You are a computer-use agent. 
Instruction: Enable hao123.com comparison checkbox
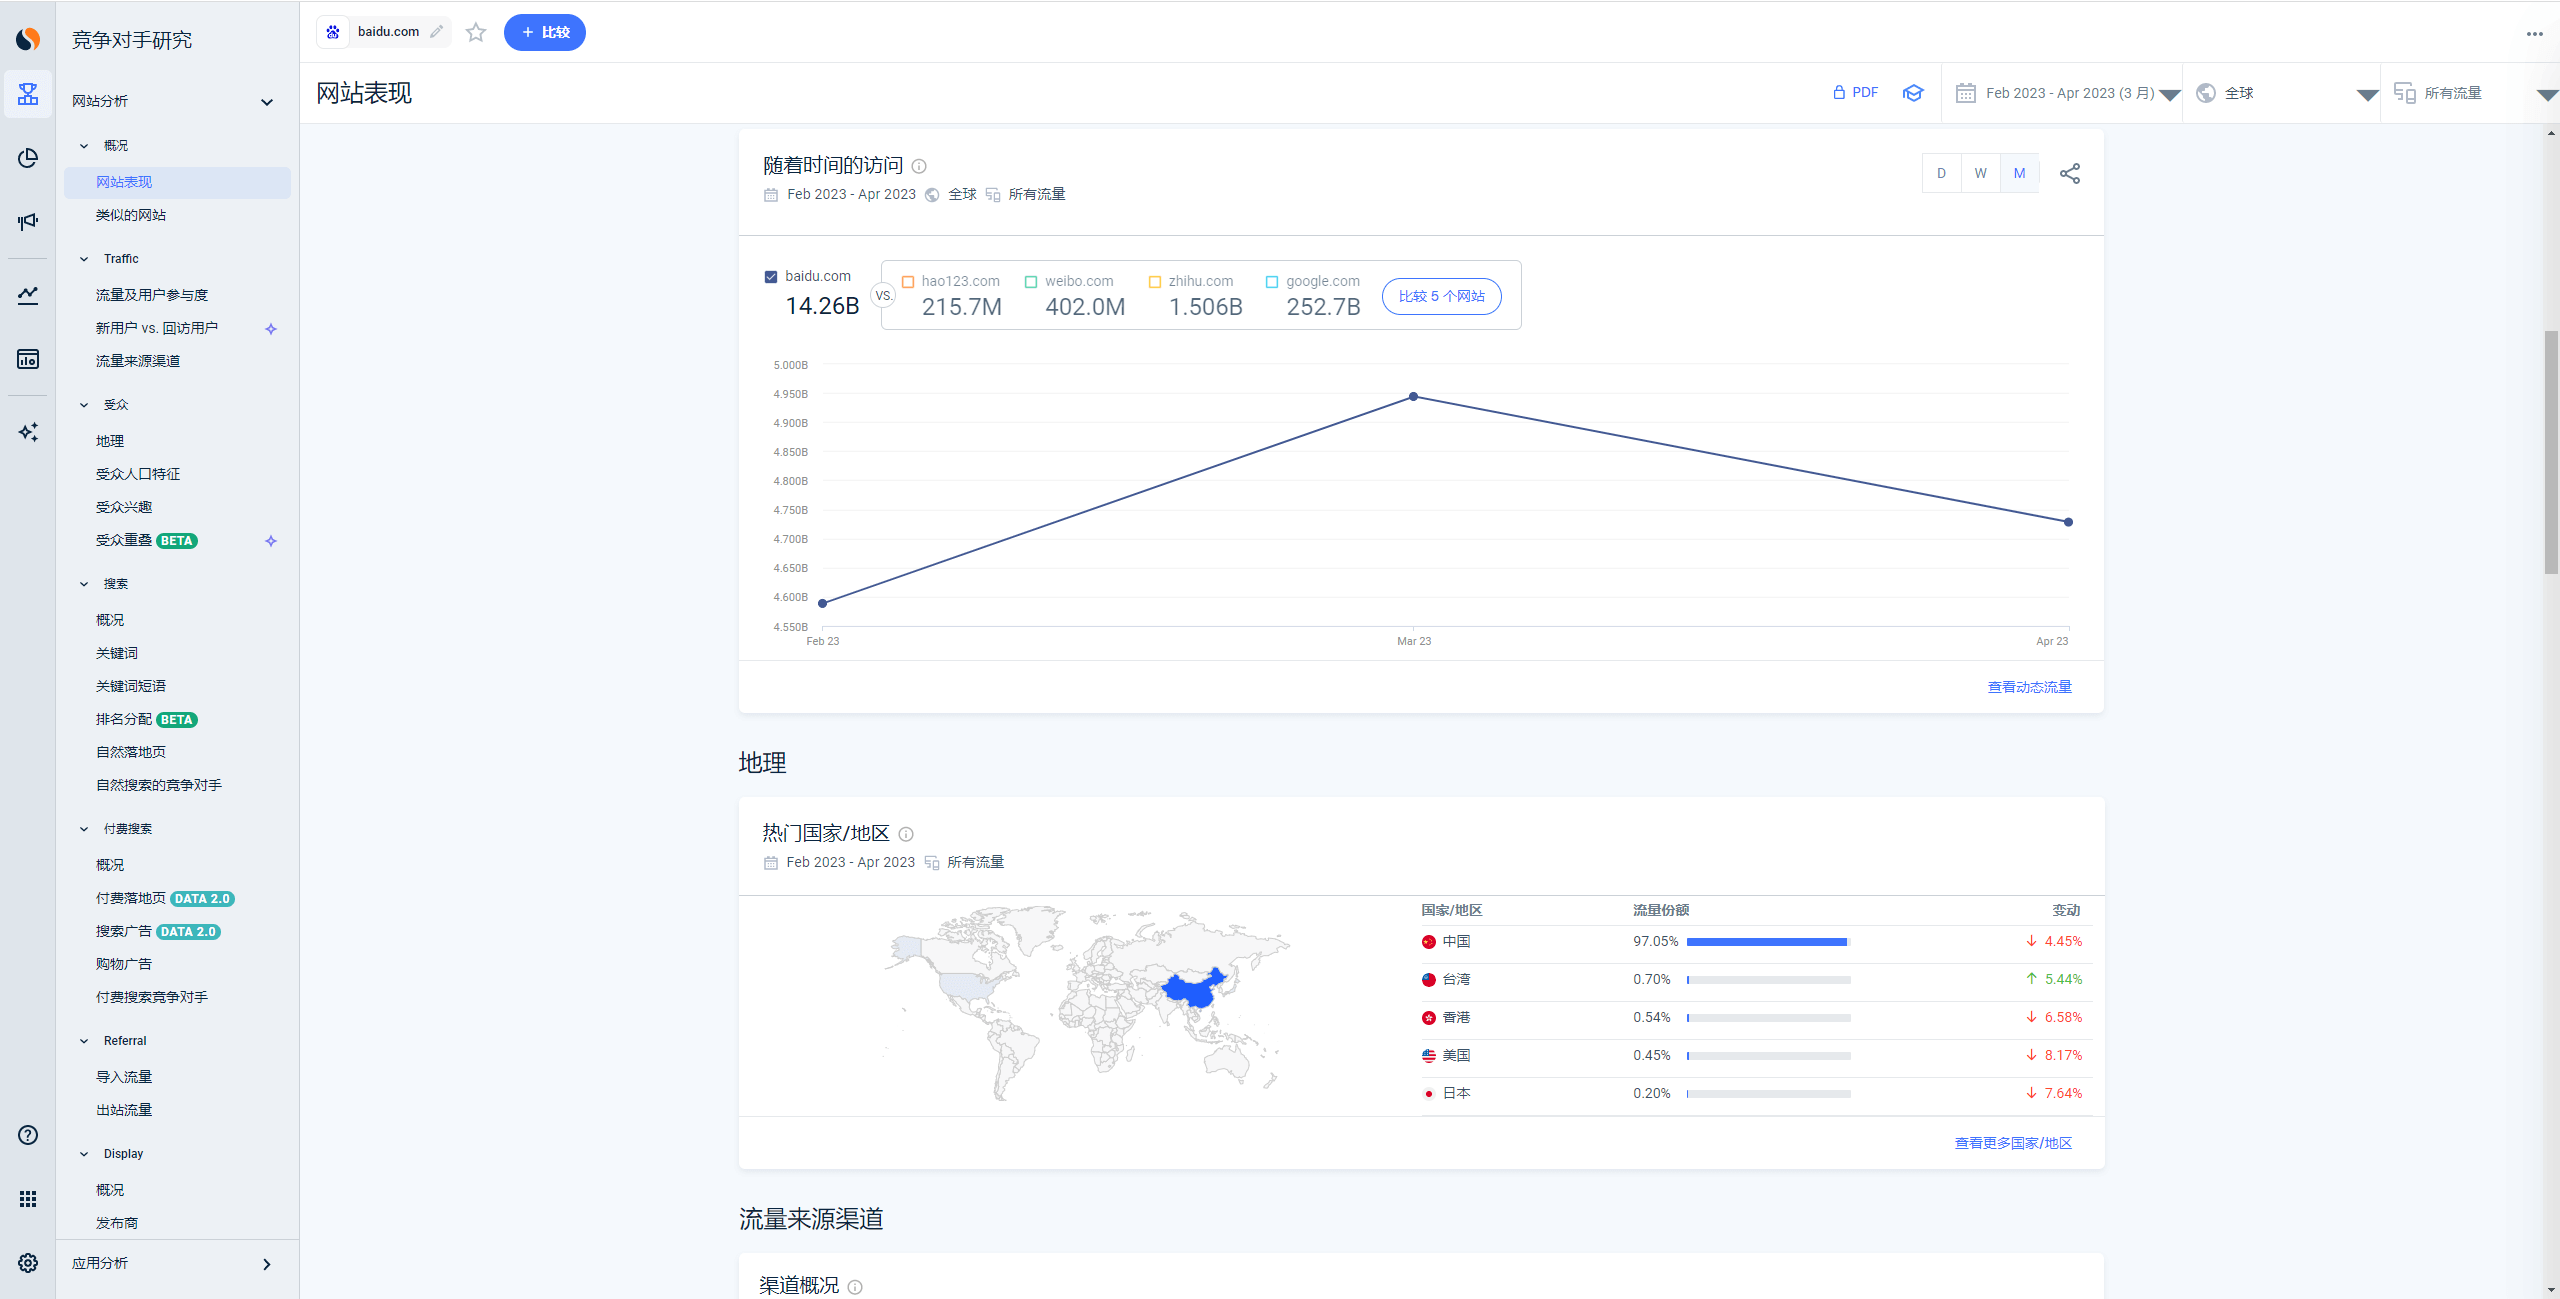(x=908, y=282)
